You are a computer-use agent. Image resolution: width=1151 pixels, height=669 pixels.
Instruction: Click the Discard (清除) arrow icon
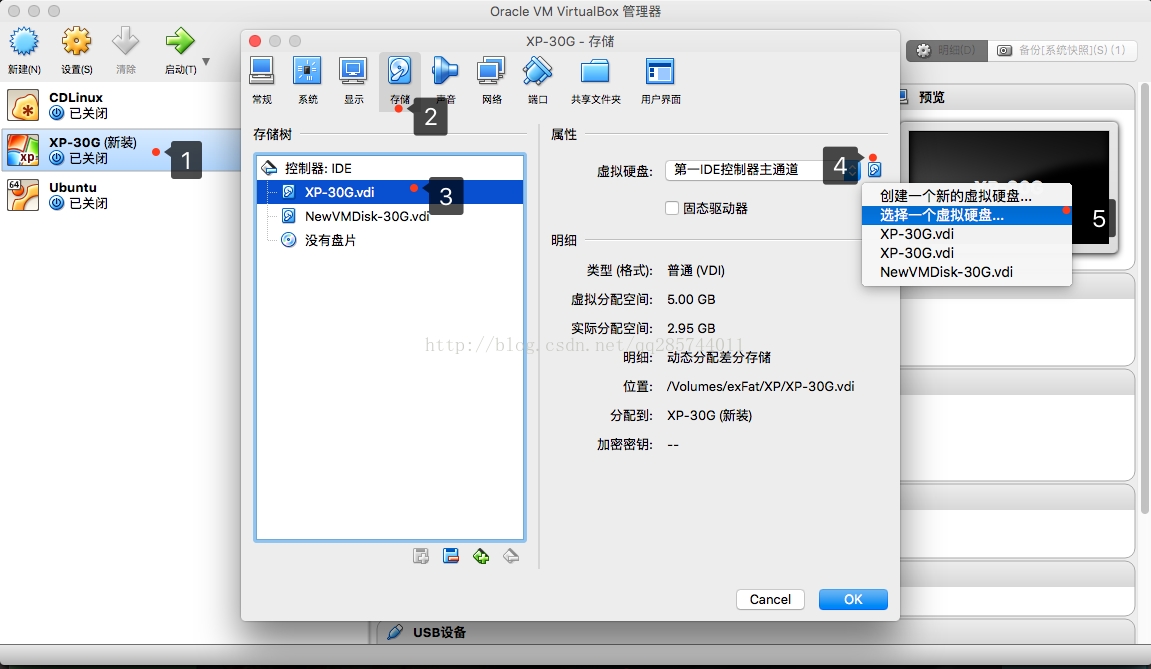click(x=126, y=43)
